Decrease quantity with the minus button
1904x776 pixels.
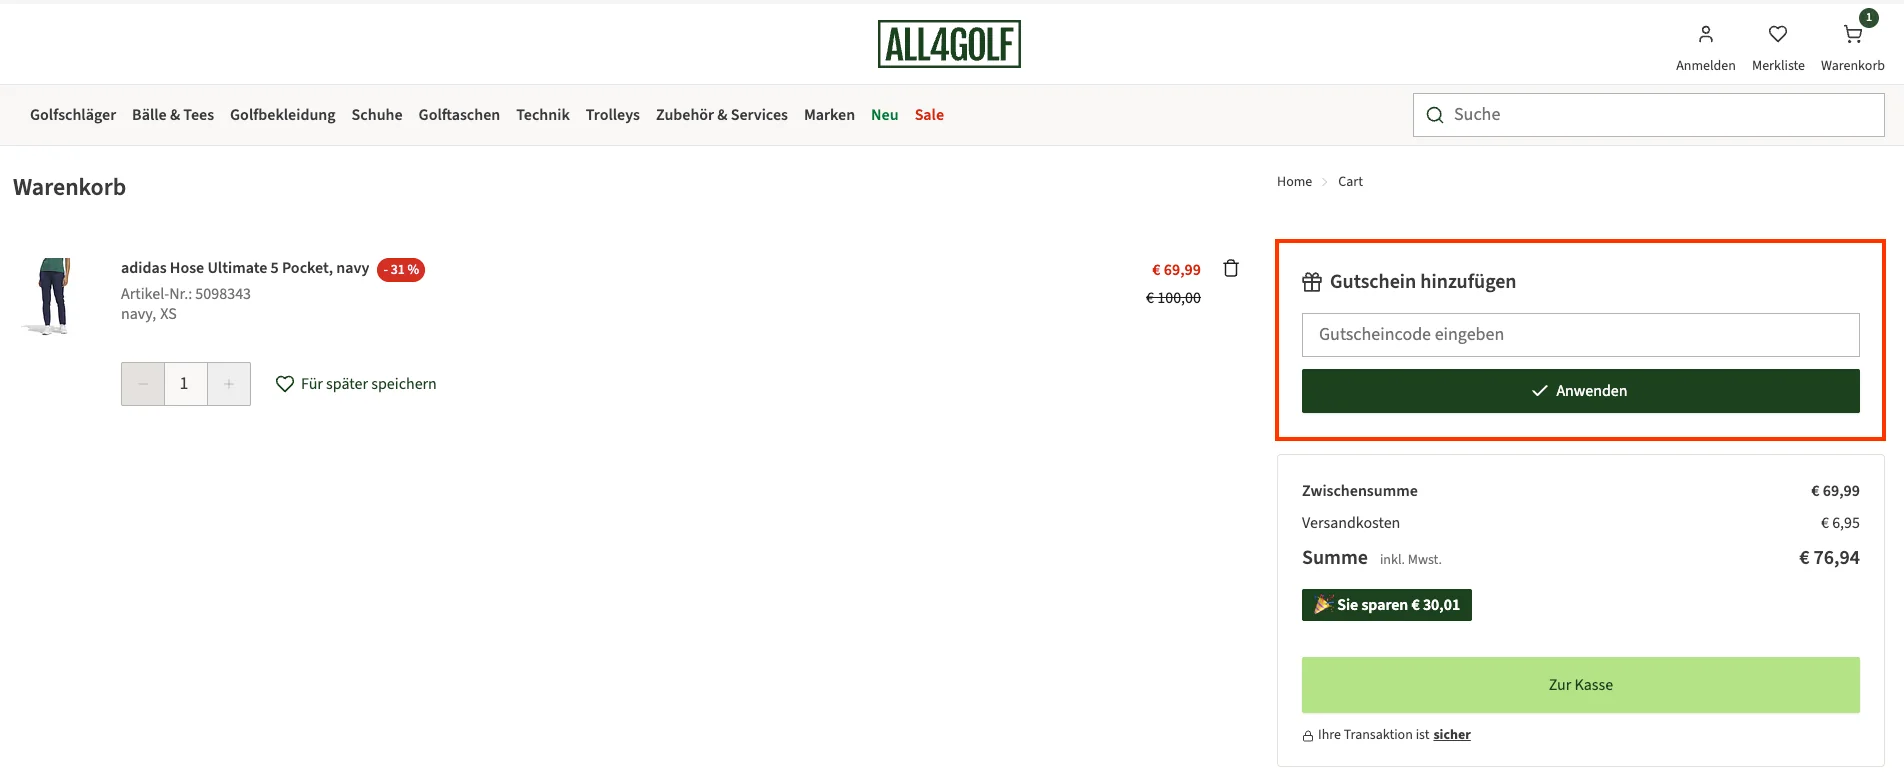[x=143, y=384]
